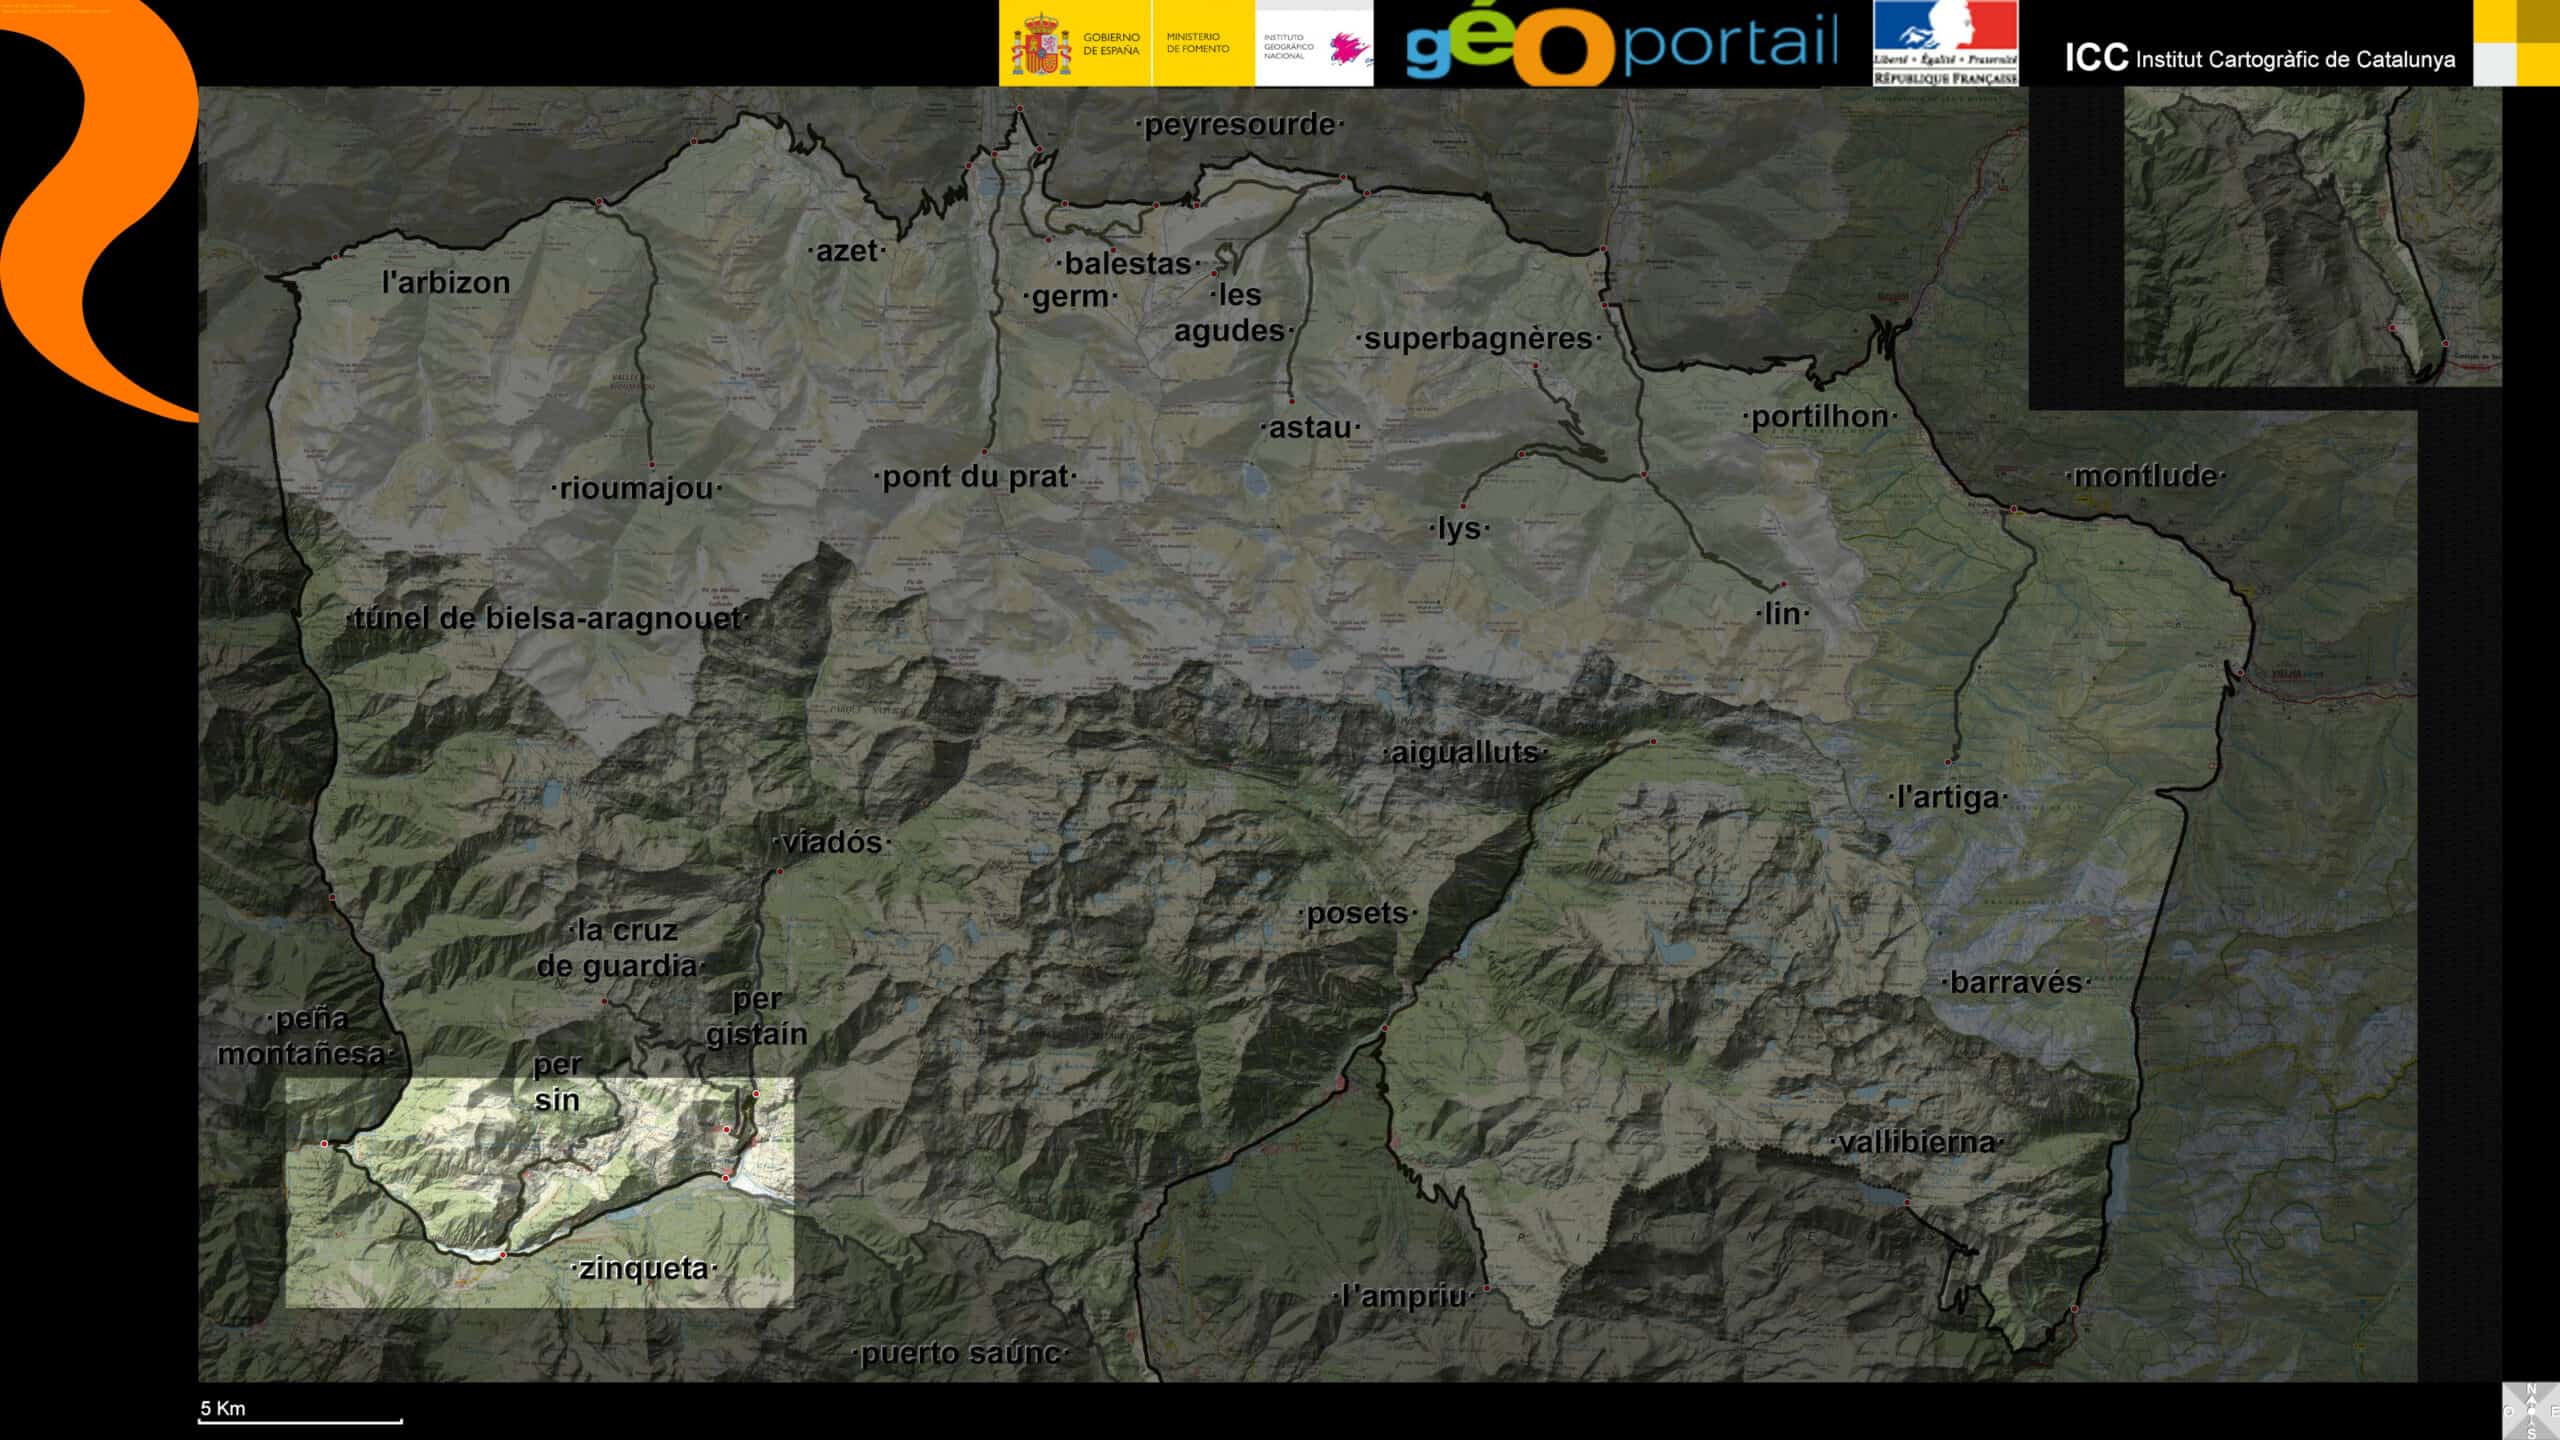Click the République Française logo

[x=1945, y=43]
